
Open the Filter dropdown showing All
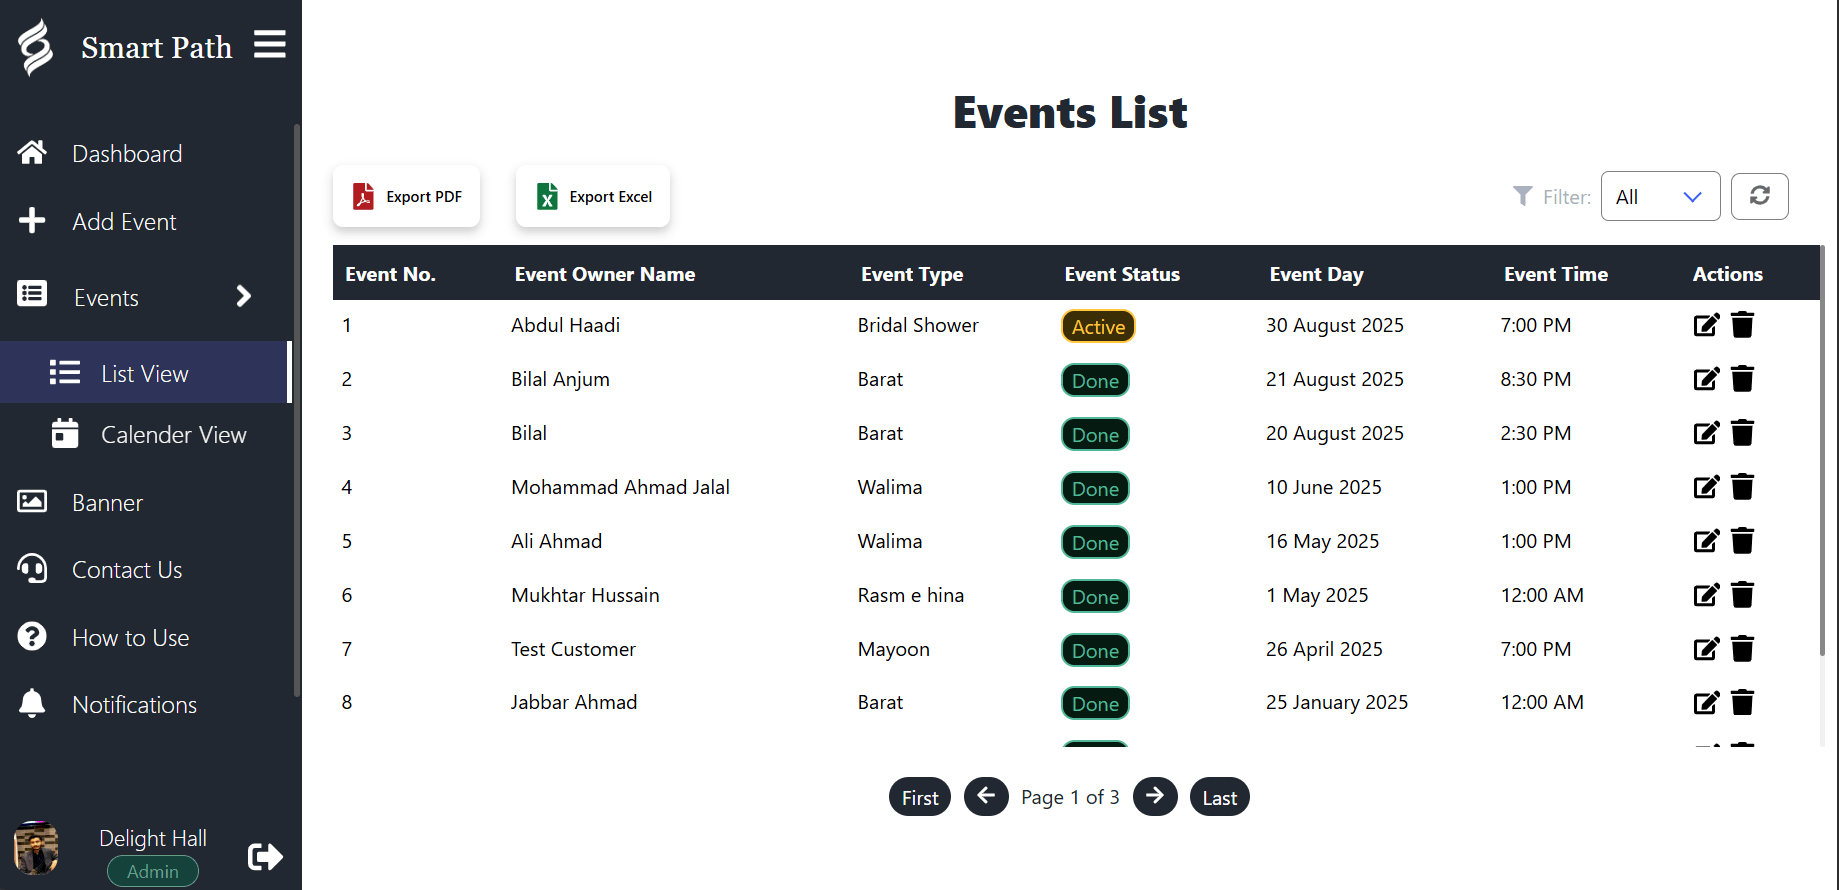[1659, 196]
